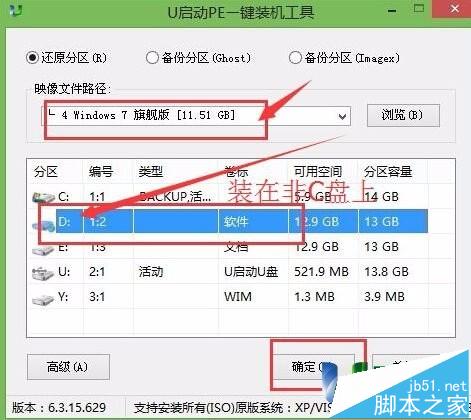The width and height of the screenshot is (471, 420).
Task: Maximize the U启动PE window
Action: 419,8
